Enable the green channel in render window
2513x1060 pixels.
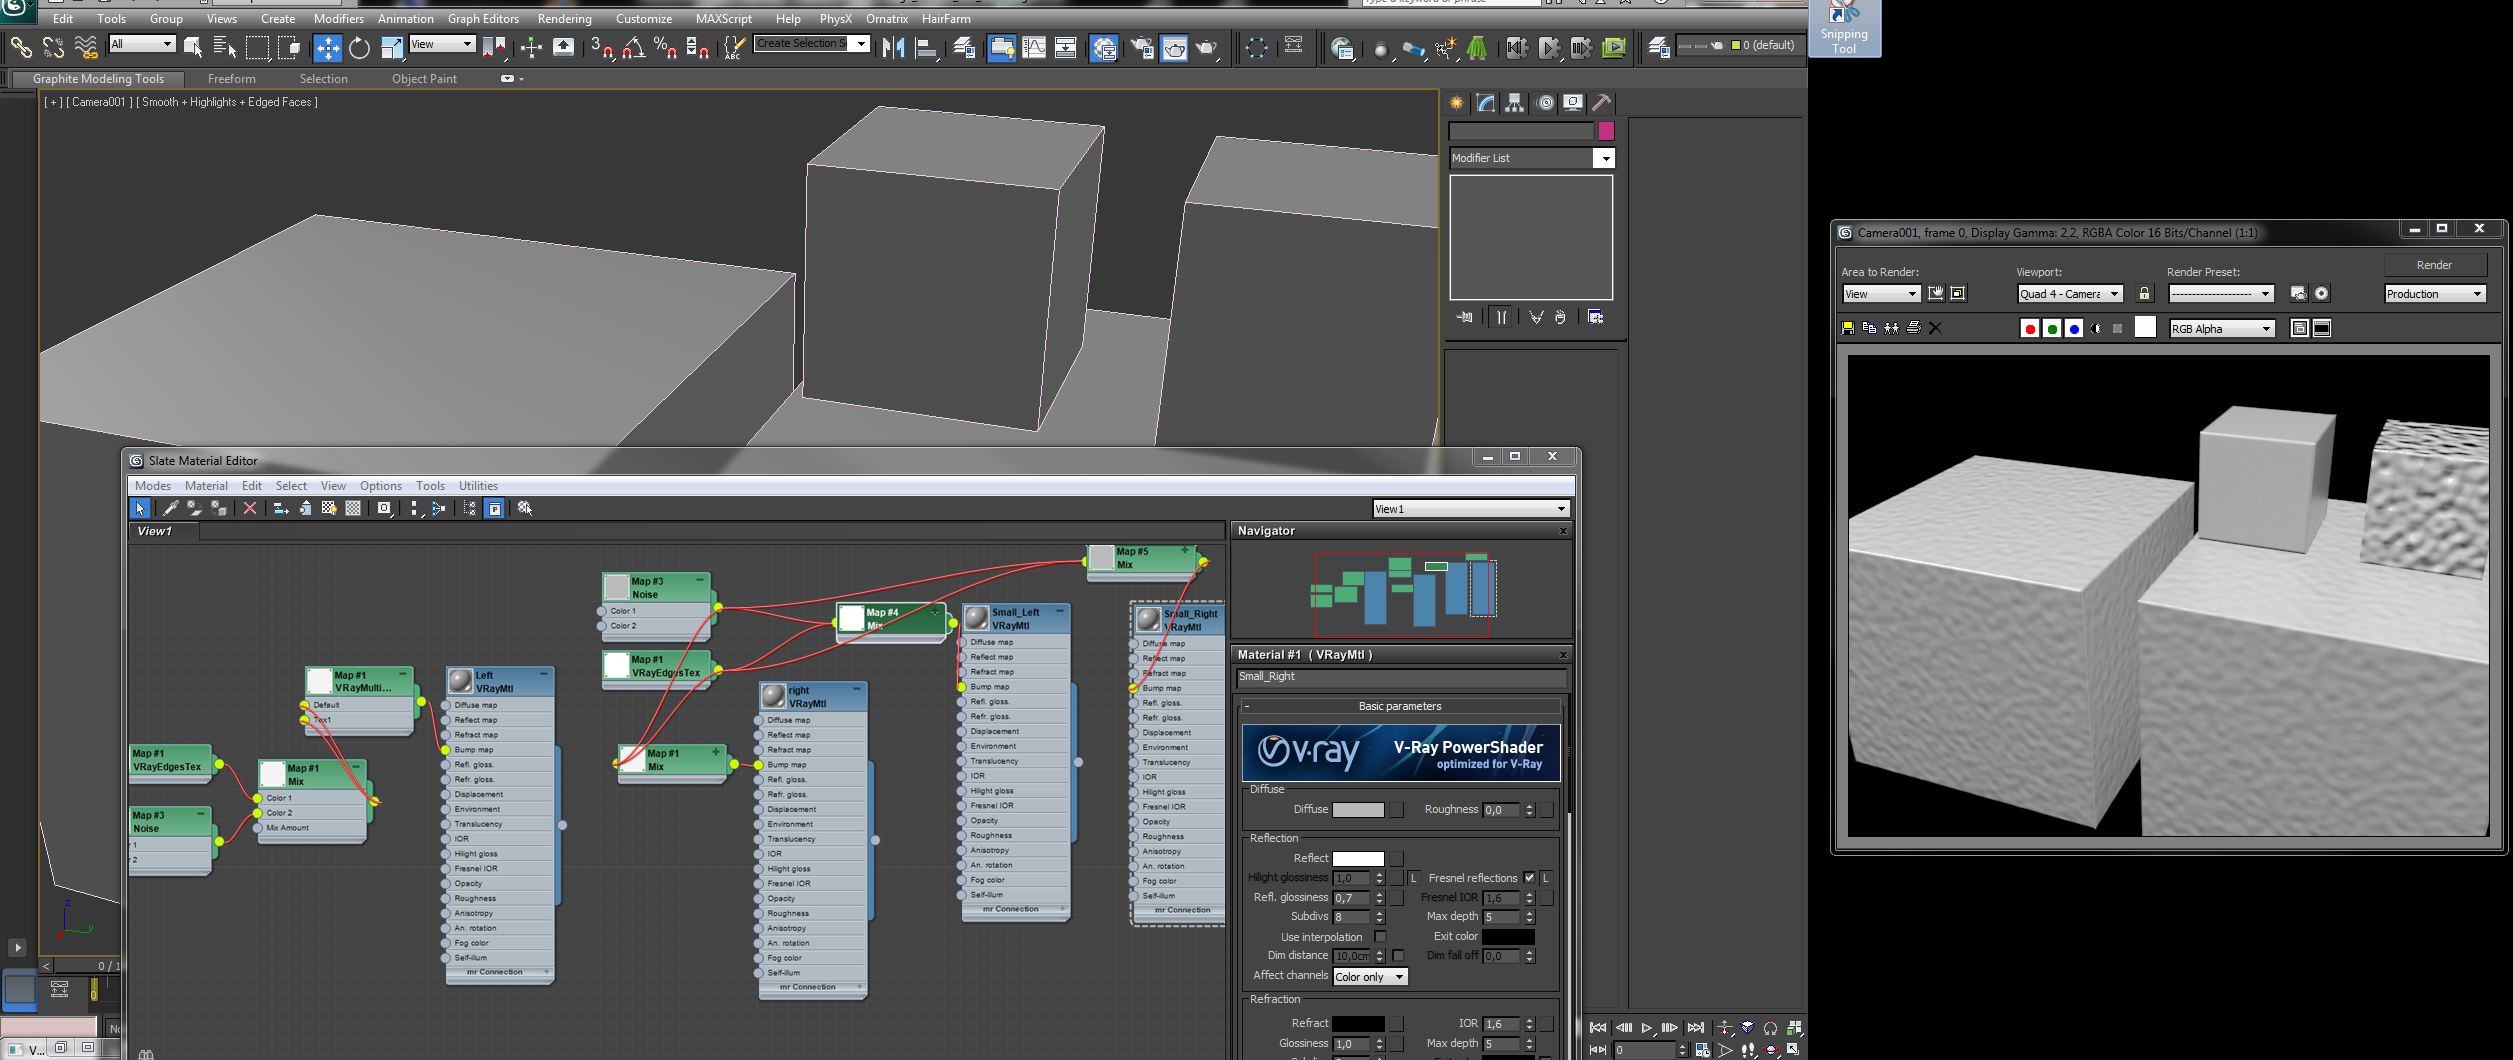coord(2052,328)
